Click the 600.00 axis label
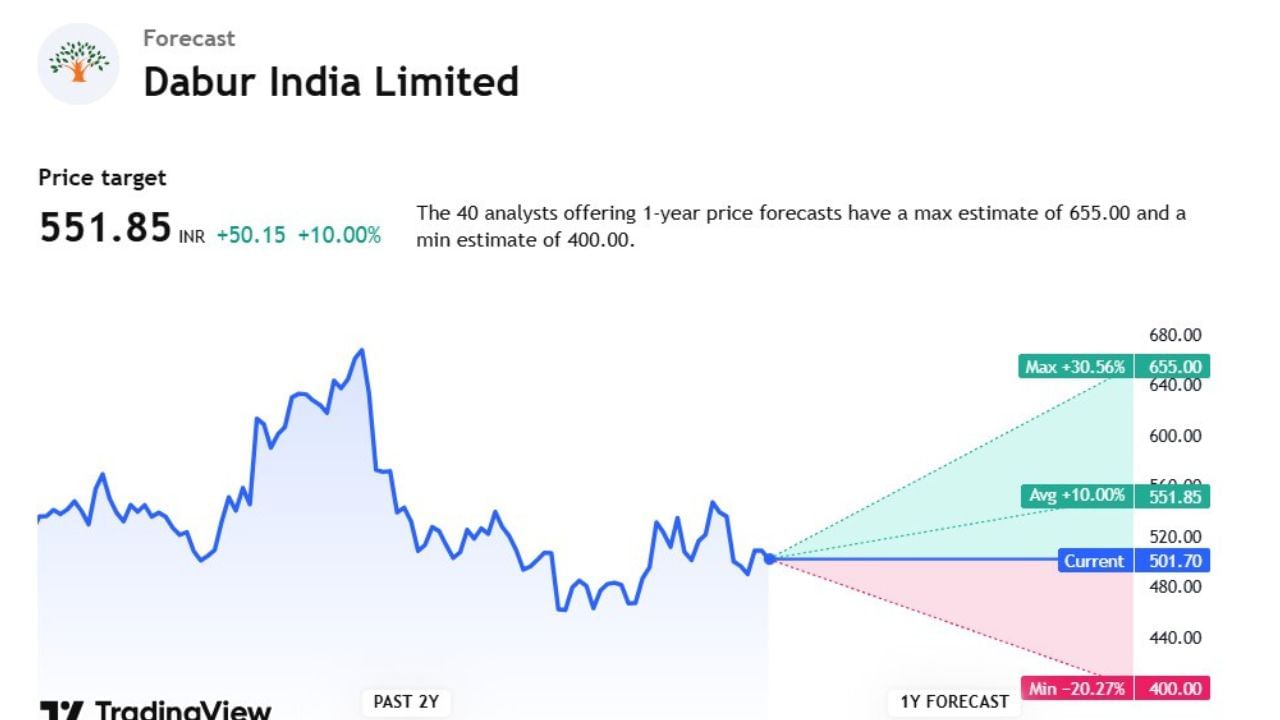1280x720 pixels. click(1175, 436)
